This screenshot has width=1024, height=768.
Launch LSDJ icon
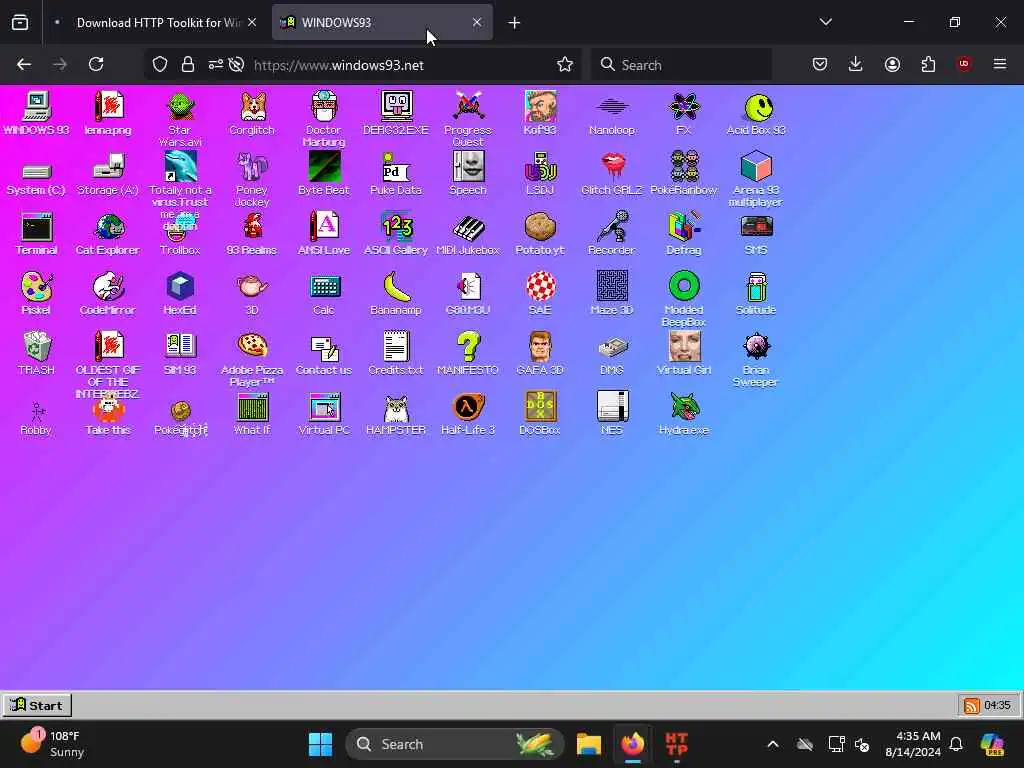point(540,167)
